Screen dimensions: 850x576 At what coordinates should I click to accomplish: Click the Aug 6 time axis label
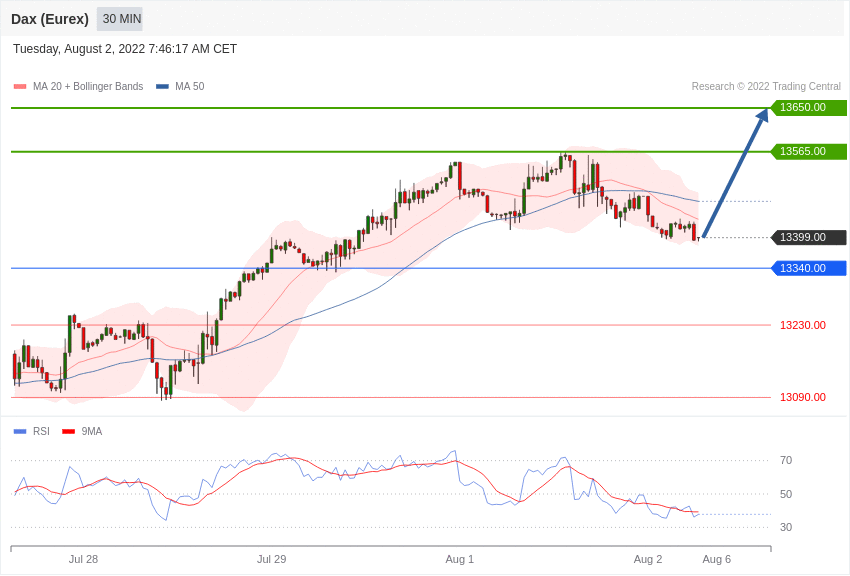(716, 559)
